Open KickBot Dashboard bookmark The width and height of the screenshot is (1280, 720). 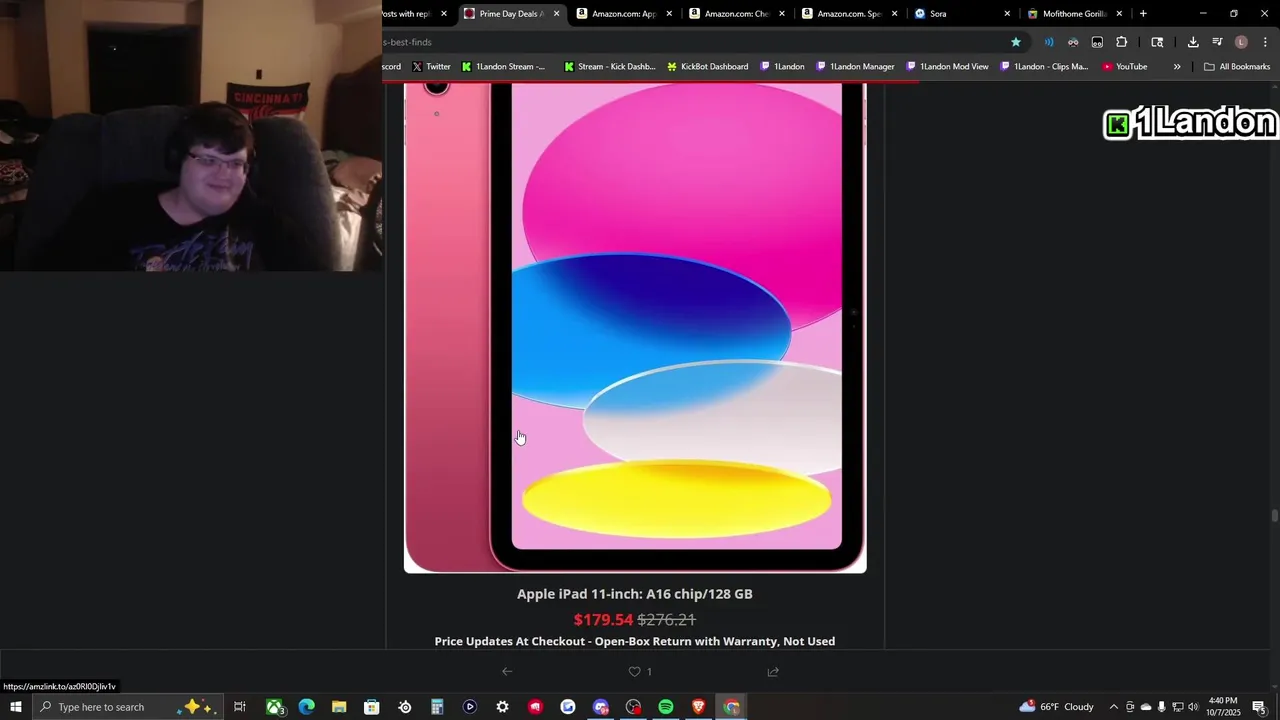[x=708, y=67]
